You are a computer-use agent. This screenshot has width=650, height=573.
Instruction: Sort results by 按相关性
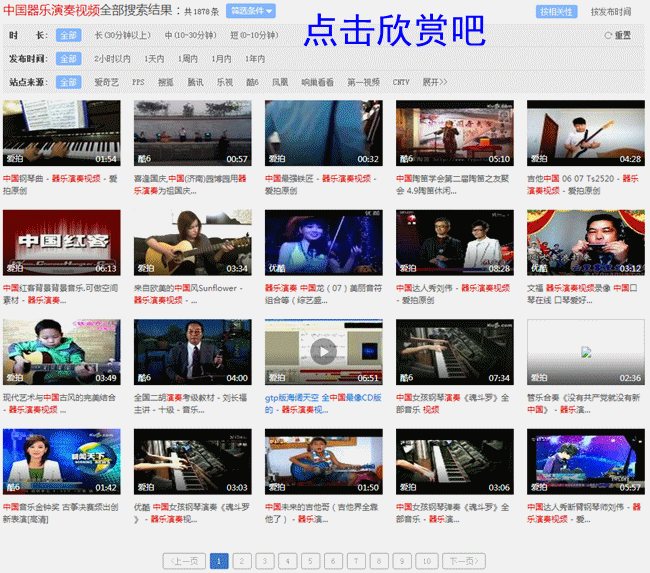[557, 12]
